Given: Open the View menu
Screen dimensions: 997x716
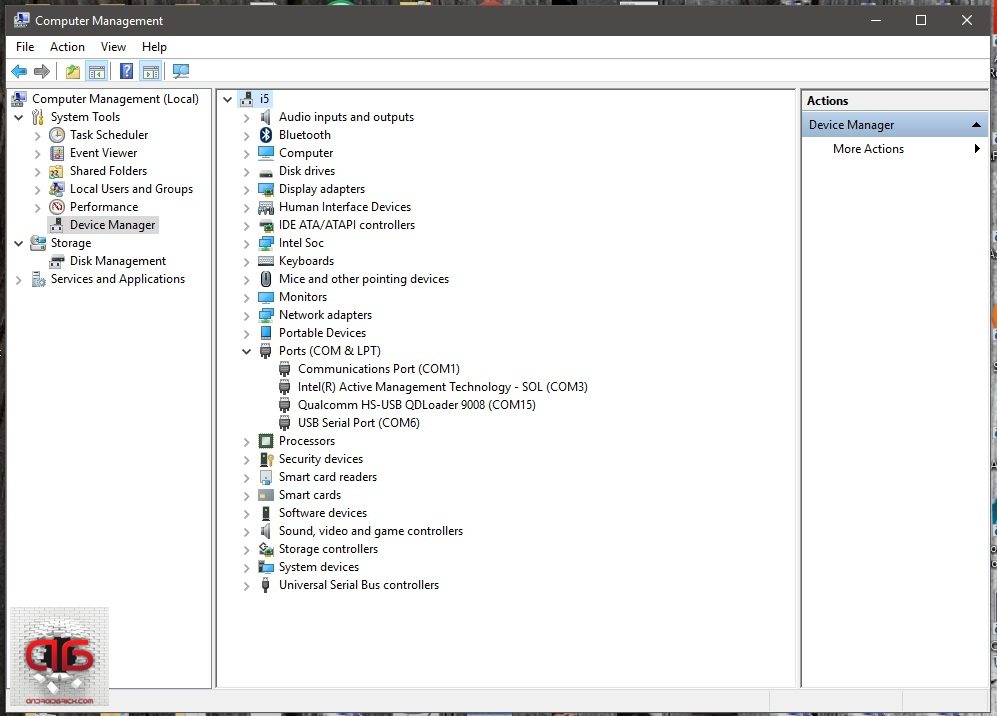Looking at the screenshot, I should tap(113, 47).
